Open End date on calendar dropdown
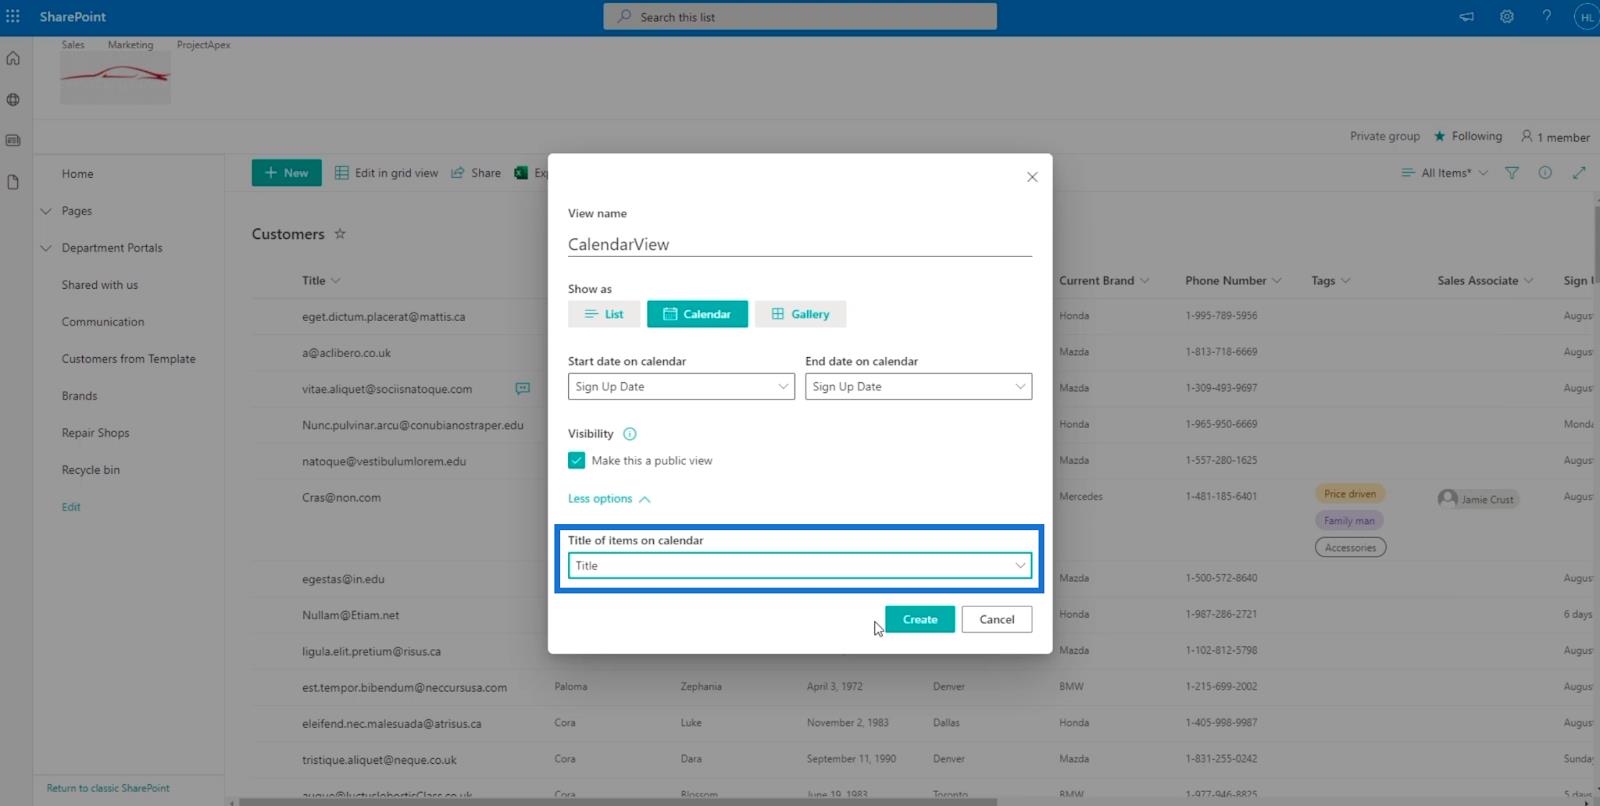Image resolution: width=1600 pixels, height=806 pixels. coord(918,386)
